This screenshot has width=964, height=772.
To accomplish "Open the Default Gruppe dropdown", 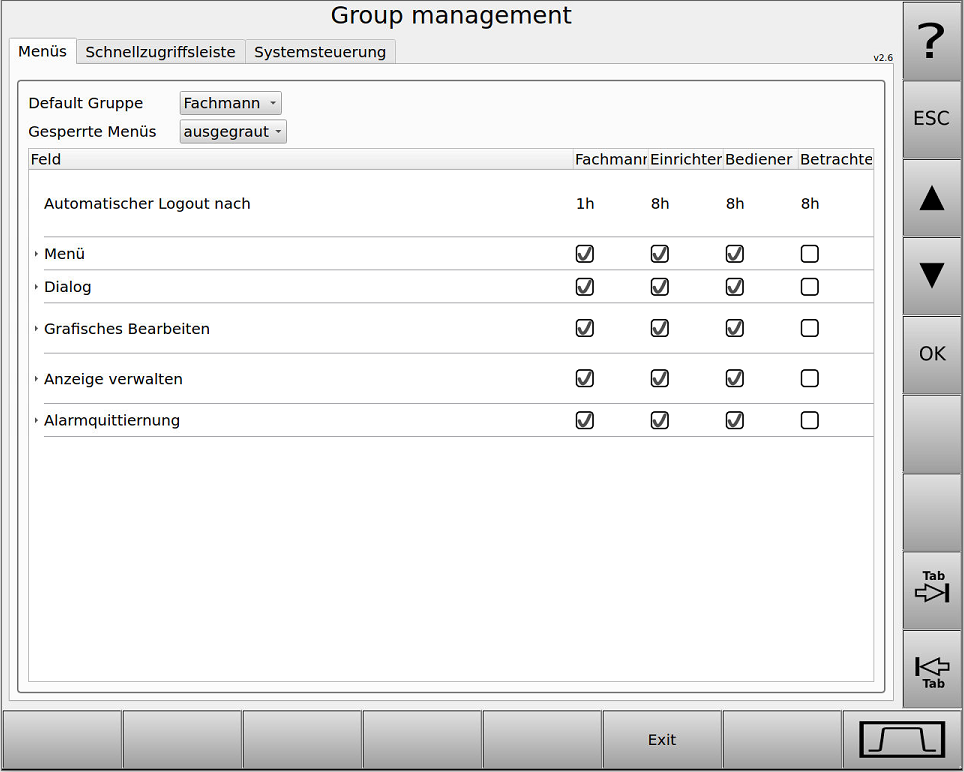I will click(230, 102).
